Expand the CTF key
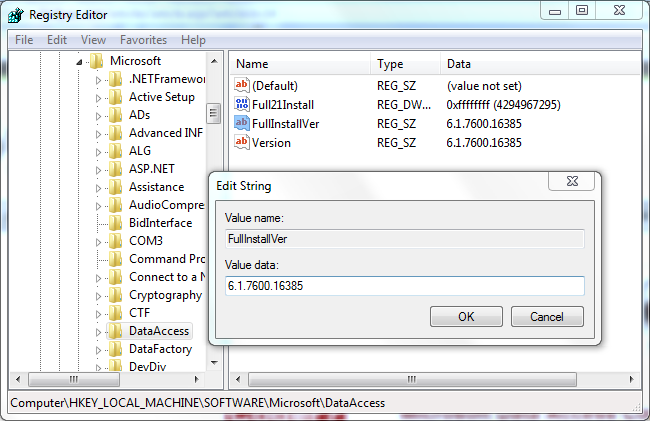Screen dimensions: 650x421 coord(98,315)
